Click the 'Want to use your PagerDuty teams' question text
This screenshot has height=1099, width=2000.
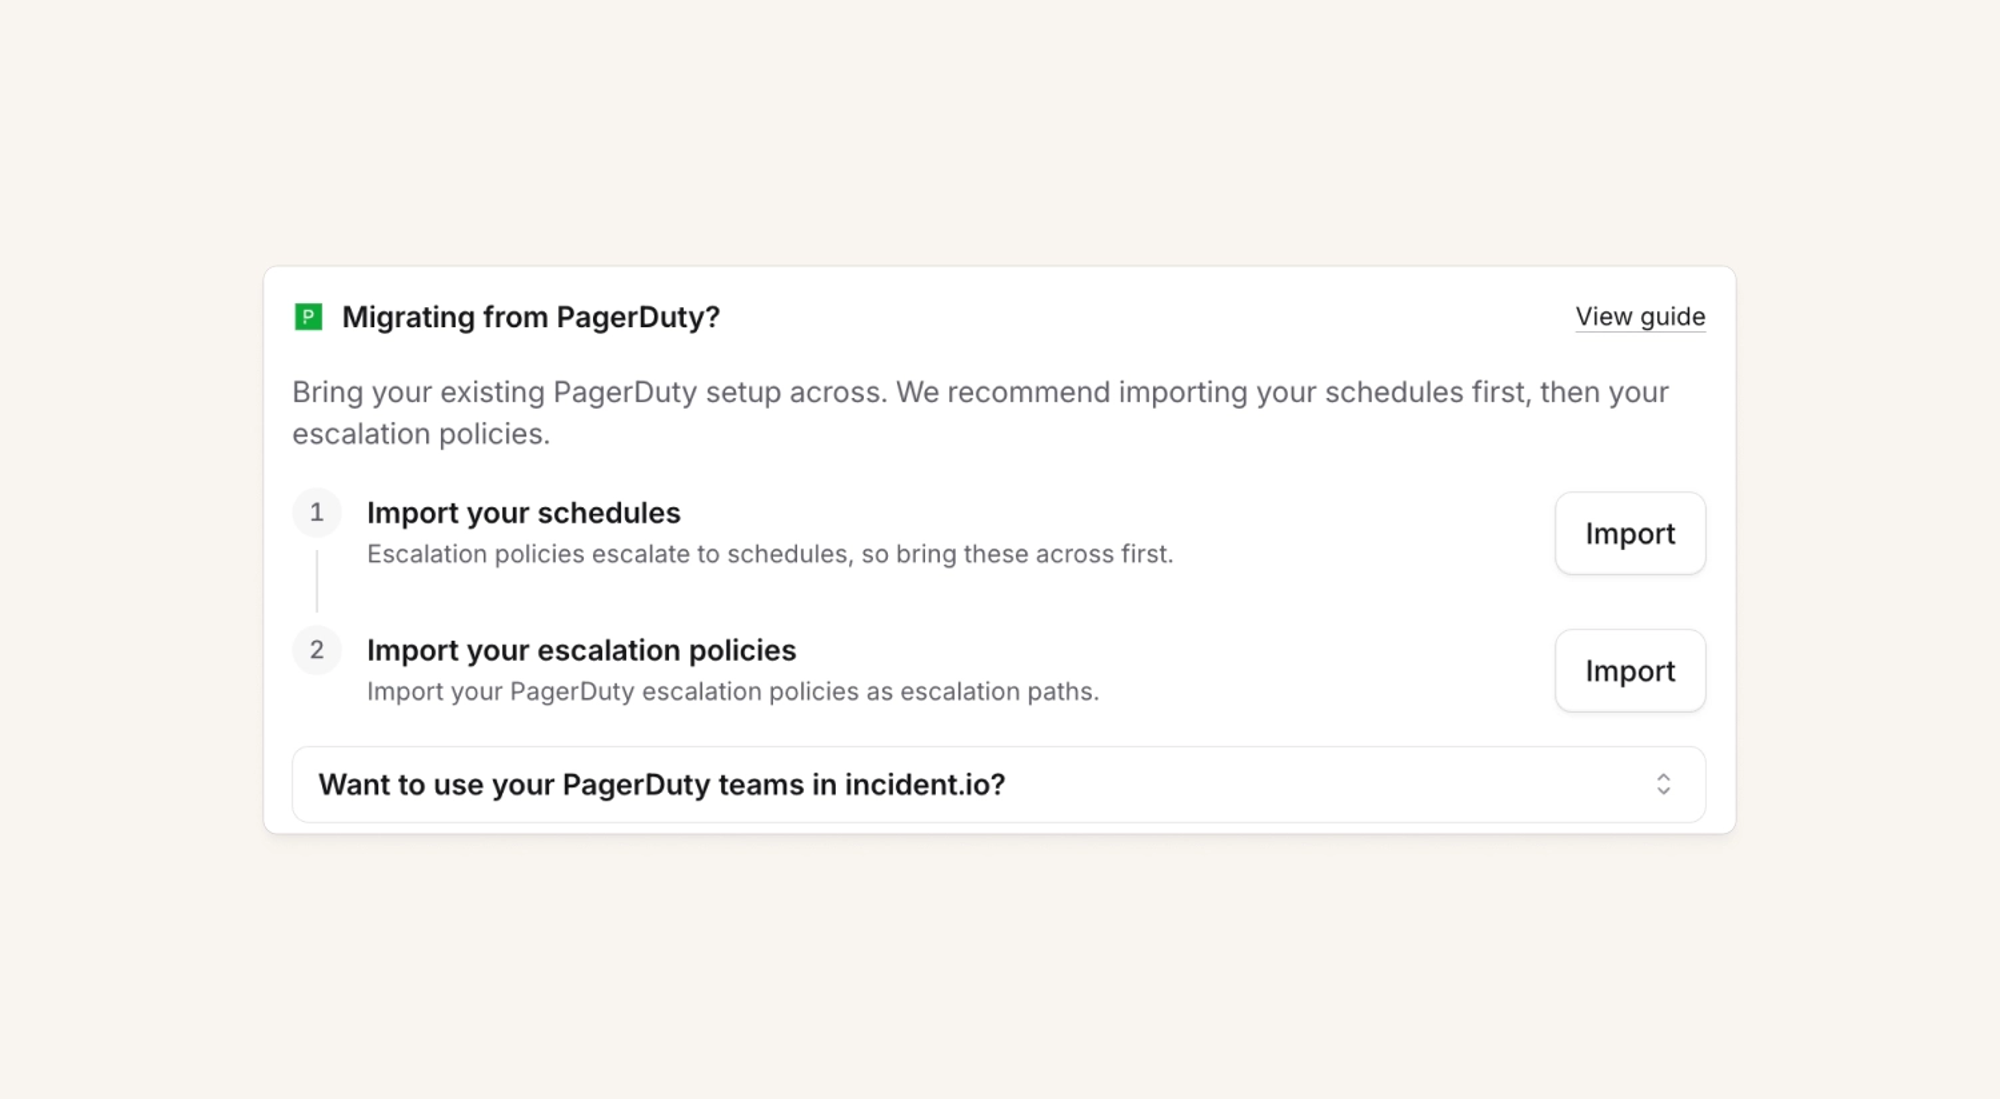coord(662,785)
